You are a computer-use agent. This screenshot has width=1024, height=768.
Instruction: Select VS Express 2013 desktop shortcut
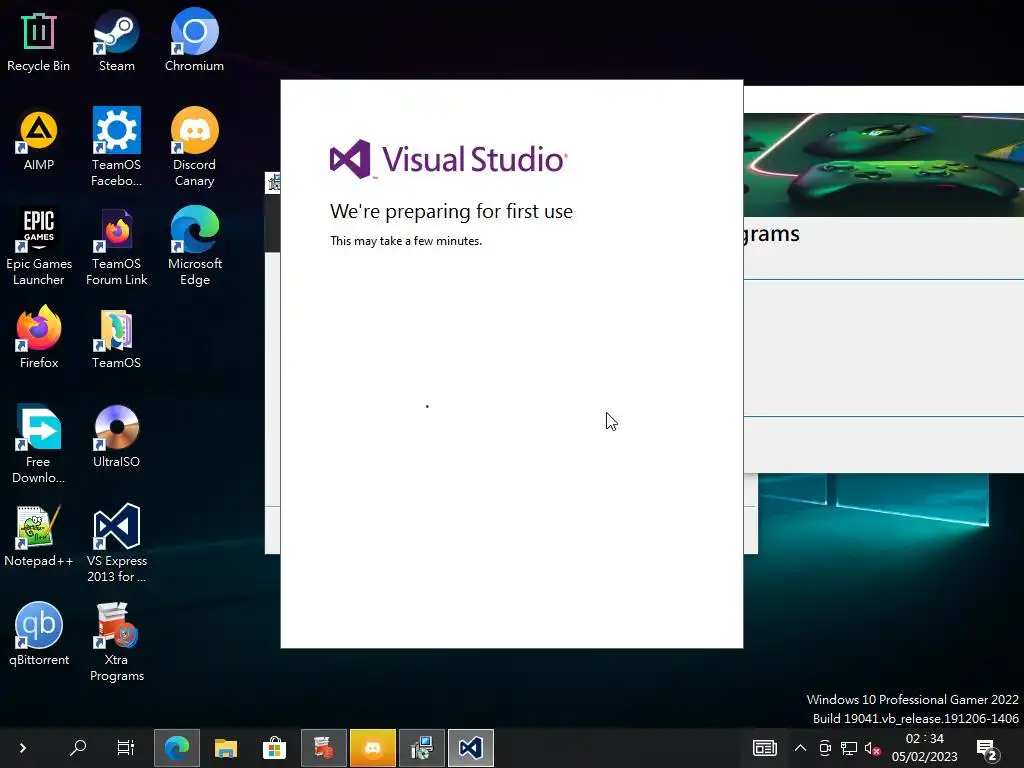pyautogui.click(x=116, y=544)
